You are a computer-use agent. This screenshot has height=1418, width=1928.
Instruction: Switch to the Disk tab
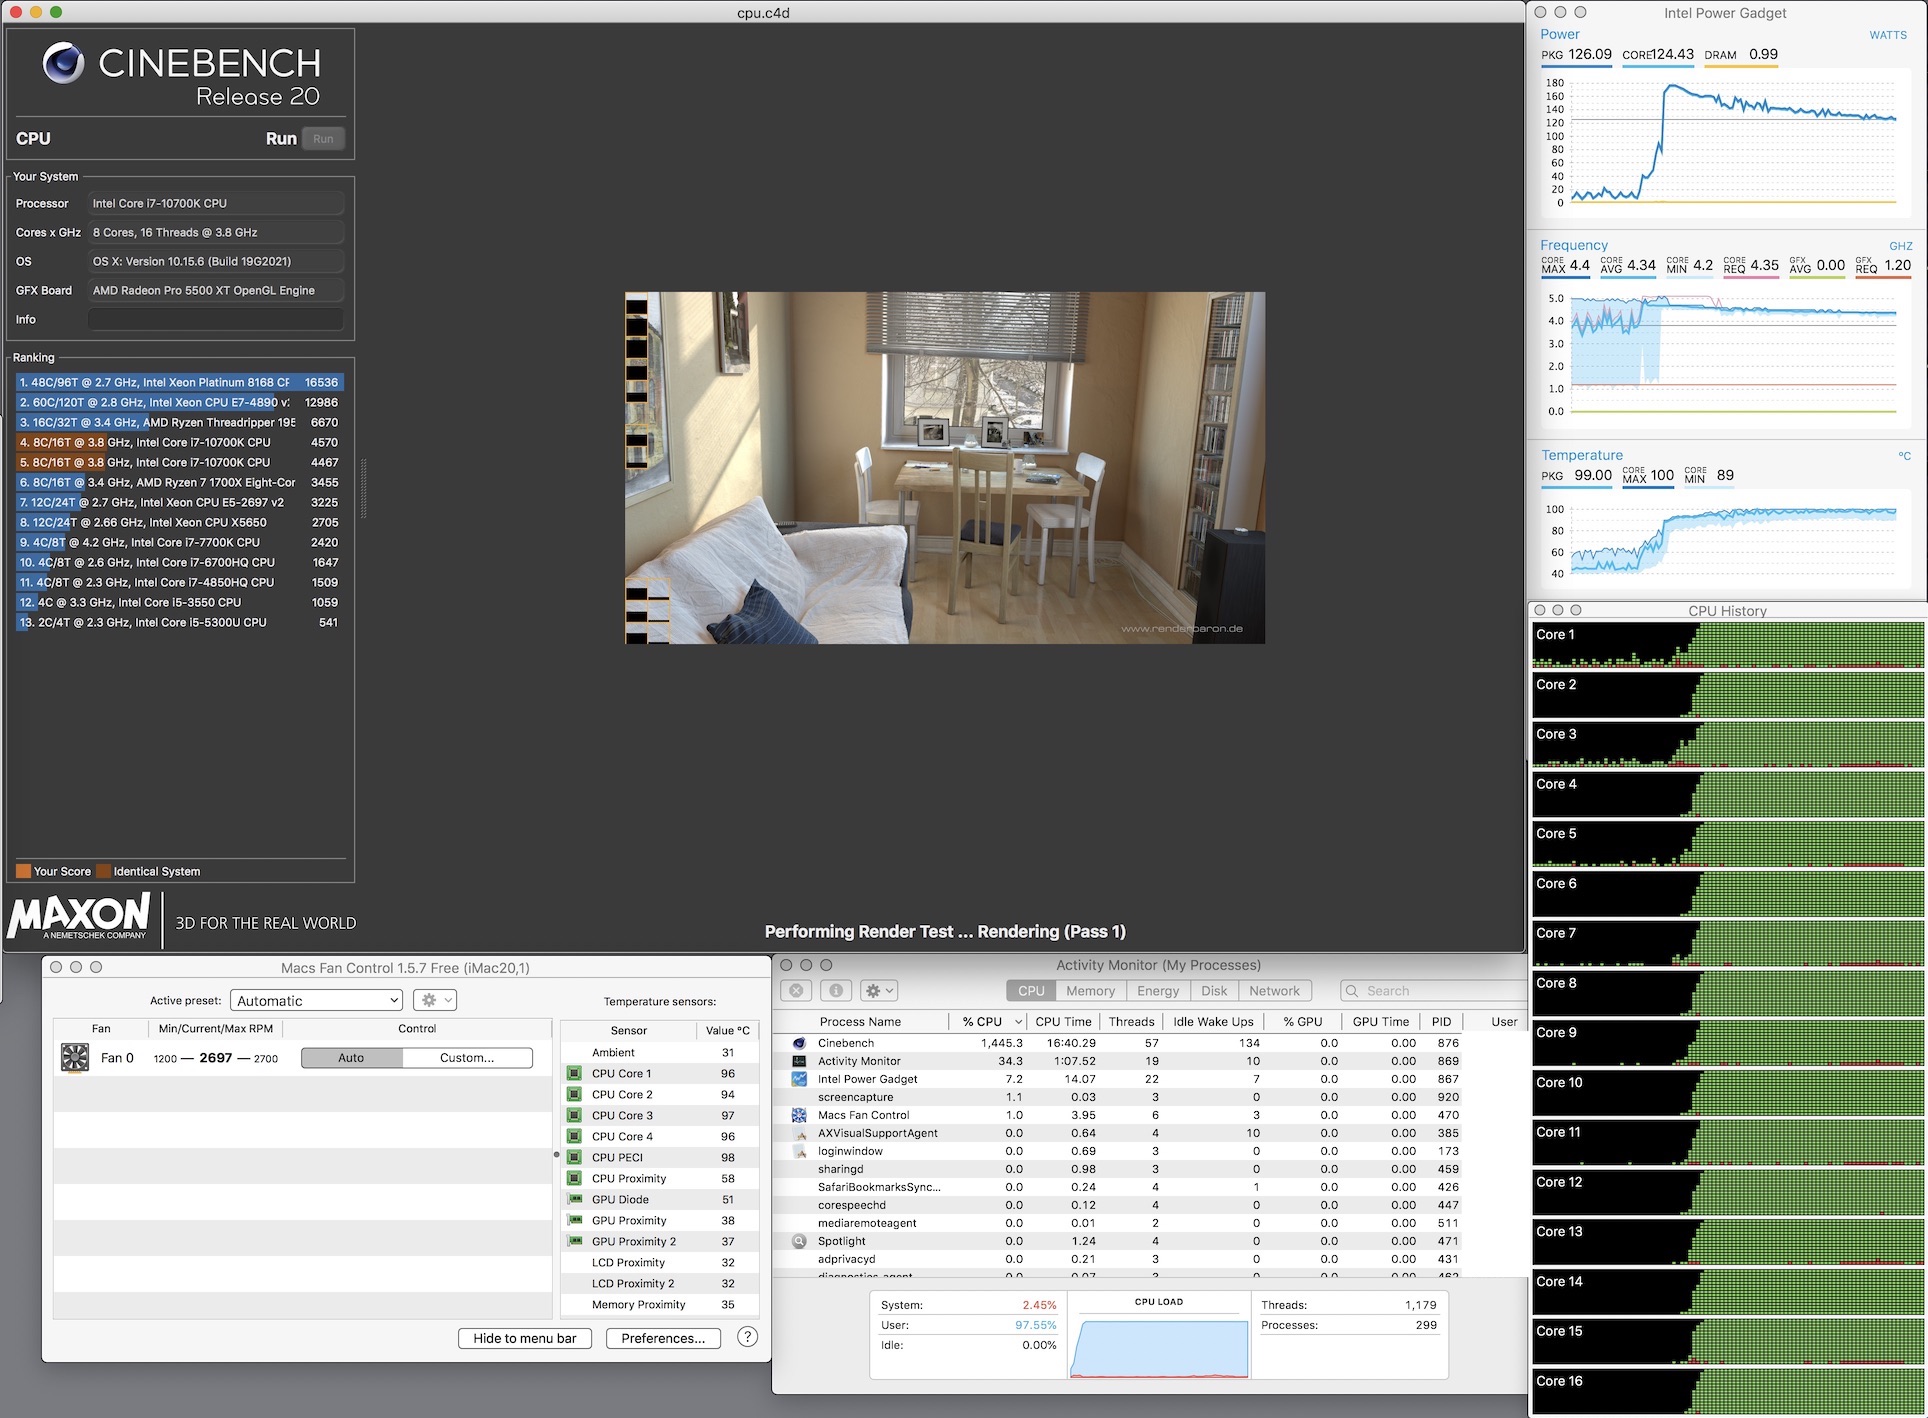tap(1214, 990)
